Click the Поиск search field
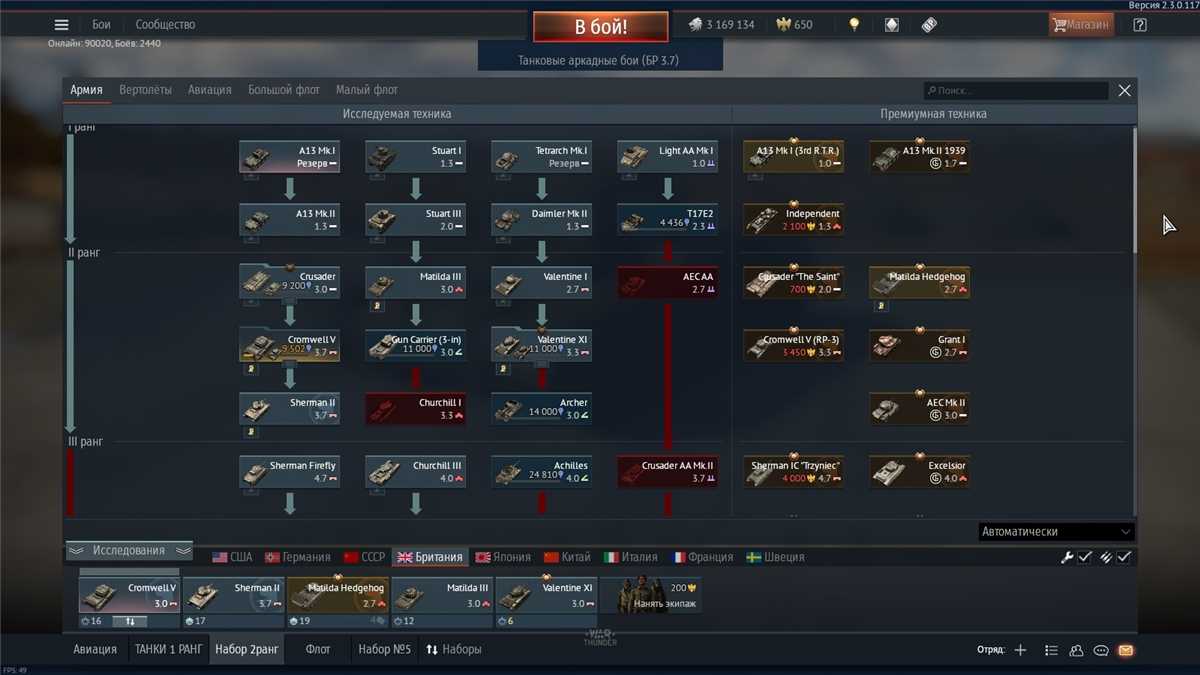 [1016, 90]
